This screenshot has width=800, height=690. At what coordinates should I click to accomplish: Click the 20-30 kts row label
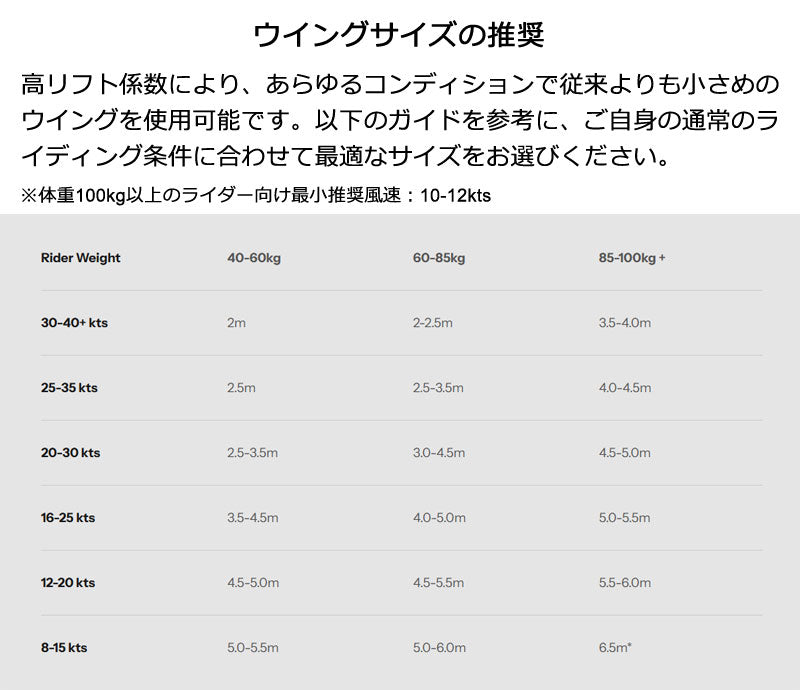(70, 453)
